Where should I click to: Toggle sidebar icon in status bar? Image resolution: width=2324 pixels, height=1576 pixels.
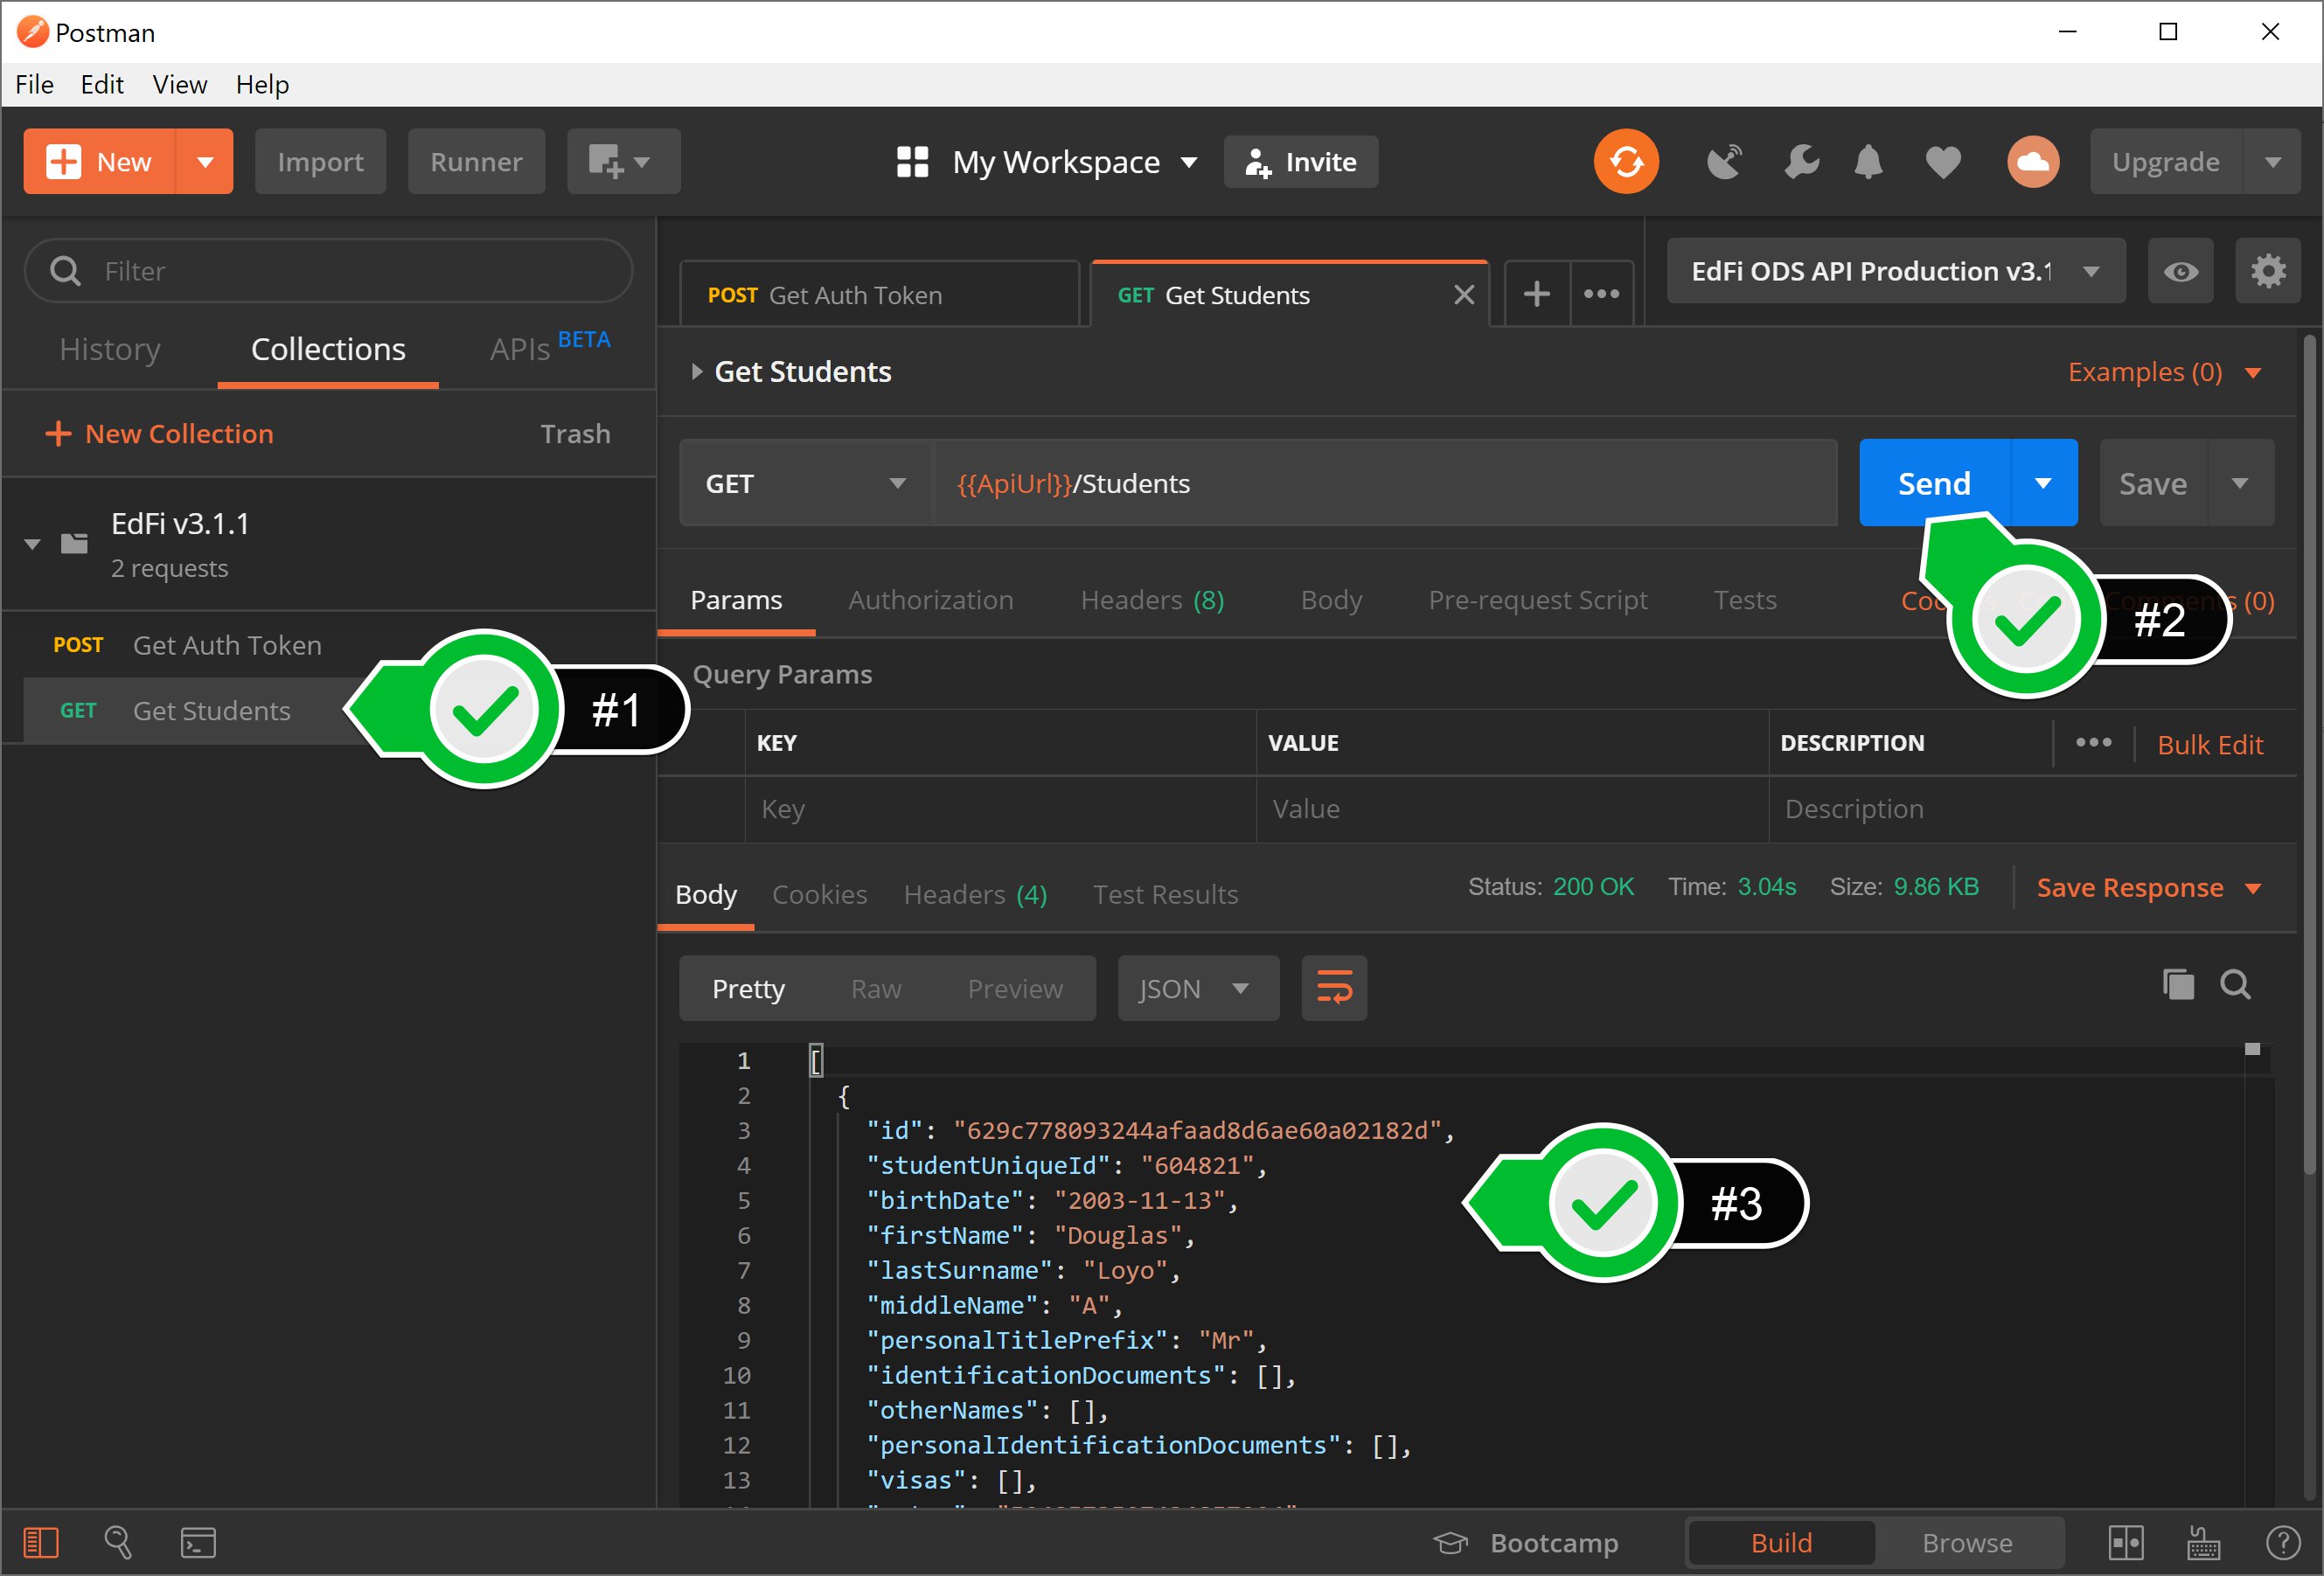pos(41,1542)
